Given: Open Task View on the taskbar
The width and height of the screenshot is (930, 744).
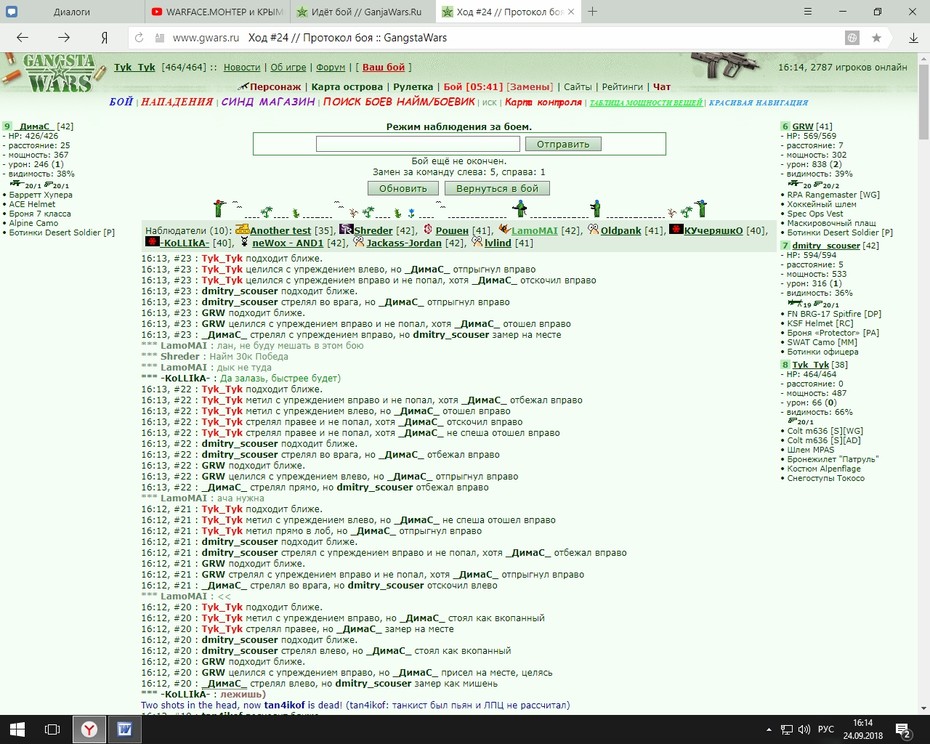Looking at the screenshot, I should (52, 729).
